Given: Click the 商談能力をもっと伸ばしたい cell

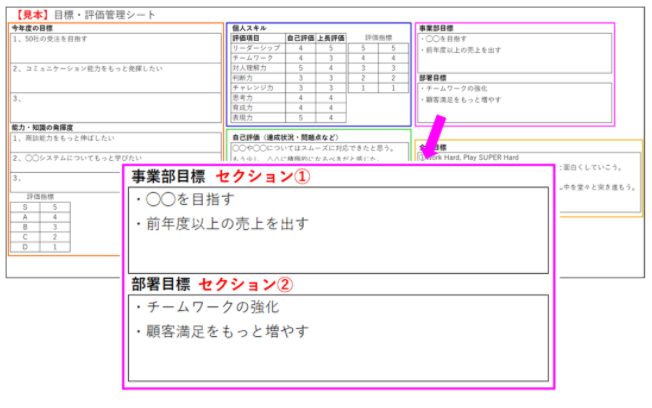Looking at the screenshot, I should click(65, 137).
